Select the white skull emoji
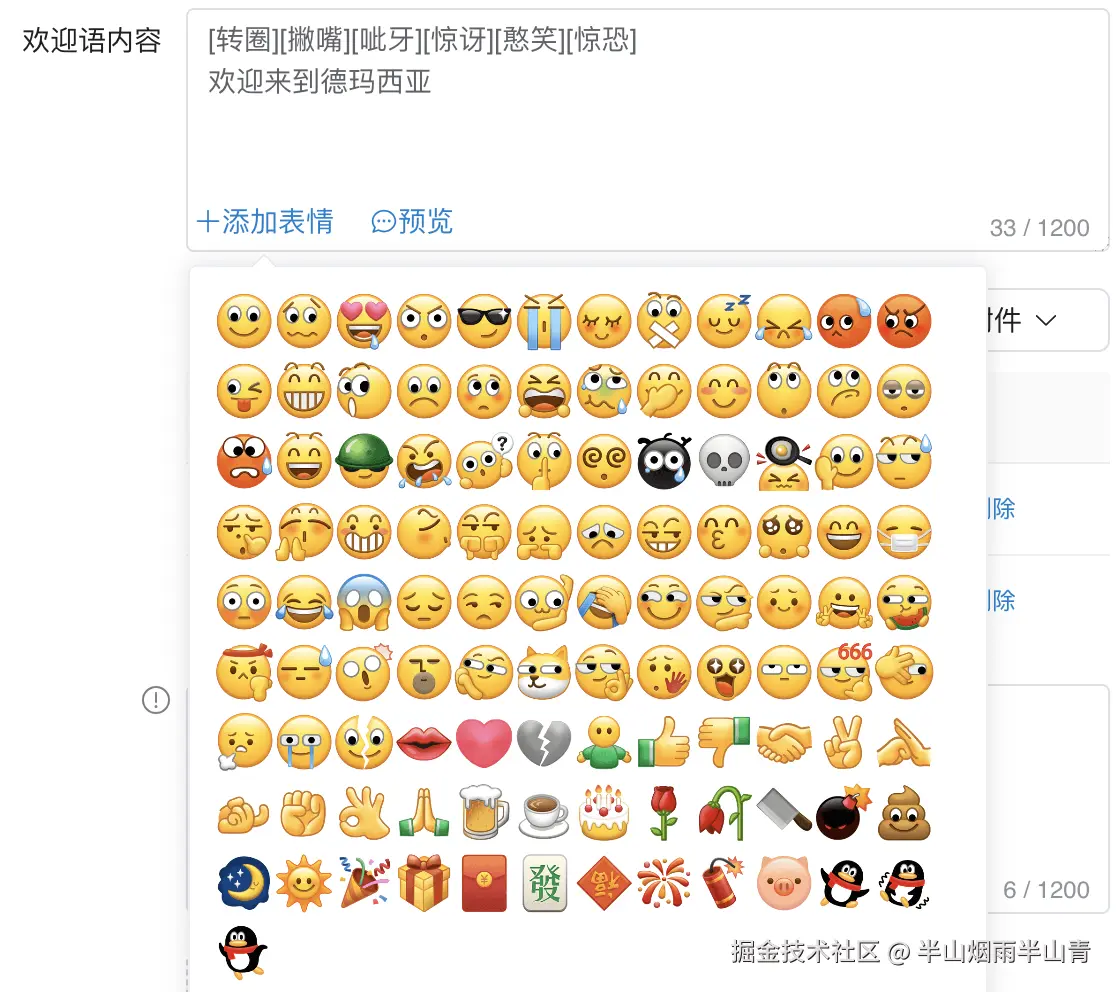 [x=724, y=461]
